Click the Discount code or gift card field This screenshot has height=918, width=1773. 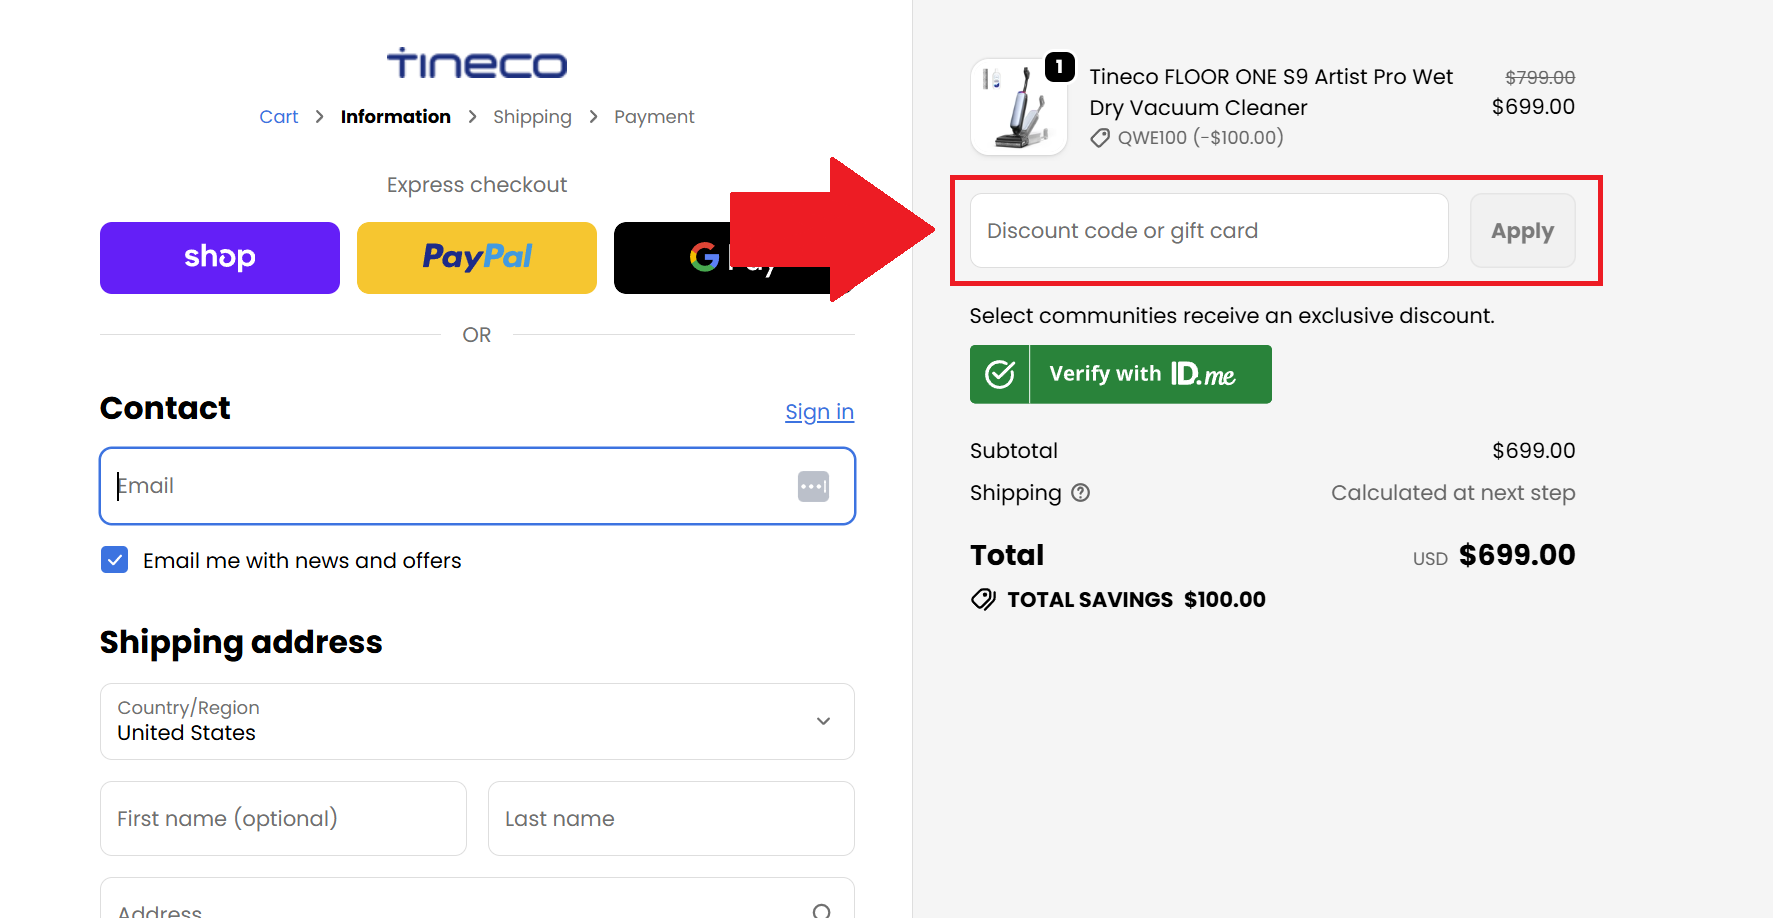[x=1206, y=230]
